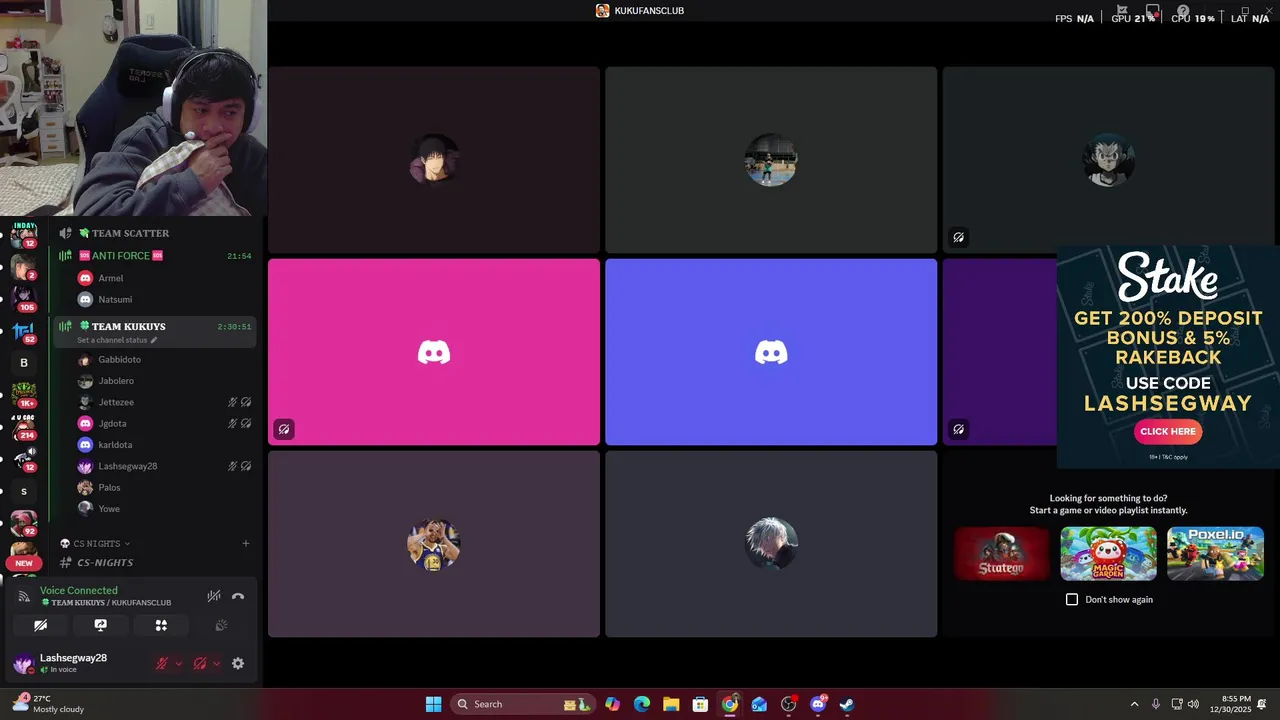Open the Activities launcher button
The height and width of the screenshot is (720, 1280).
[161, 625]
